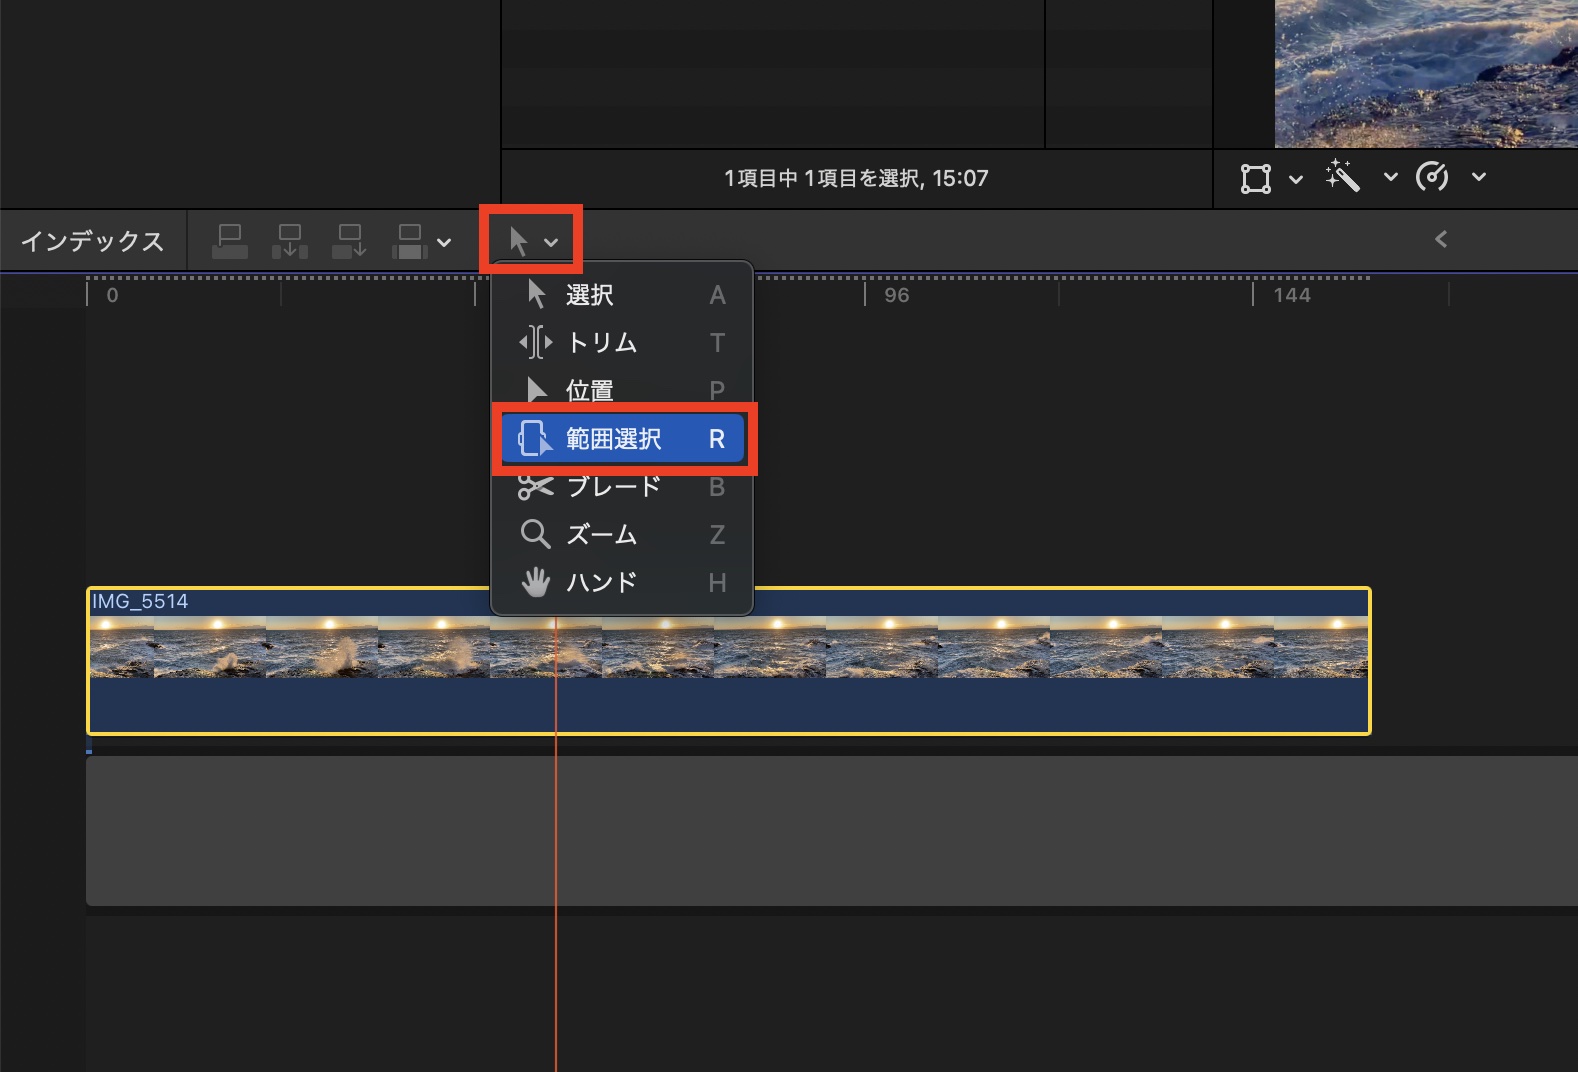Choose 位置 (Position) tool from the menu
This screenshot has height=1072, width=1578.
coord(621,390)
